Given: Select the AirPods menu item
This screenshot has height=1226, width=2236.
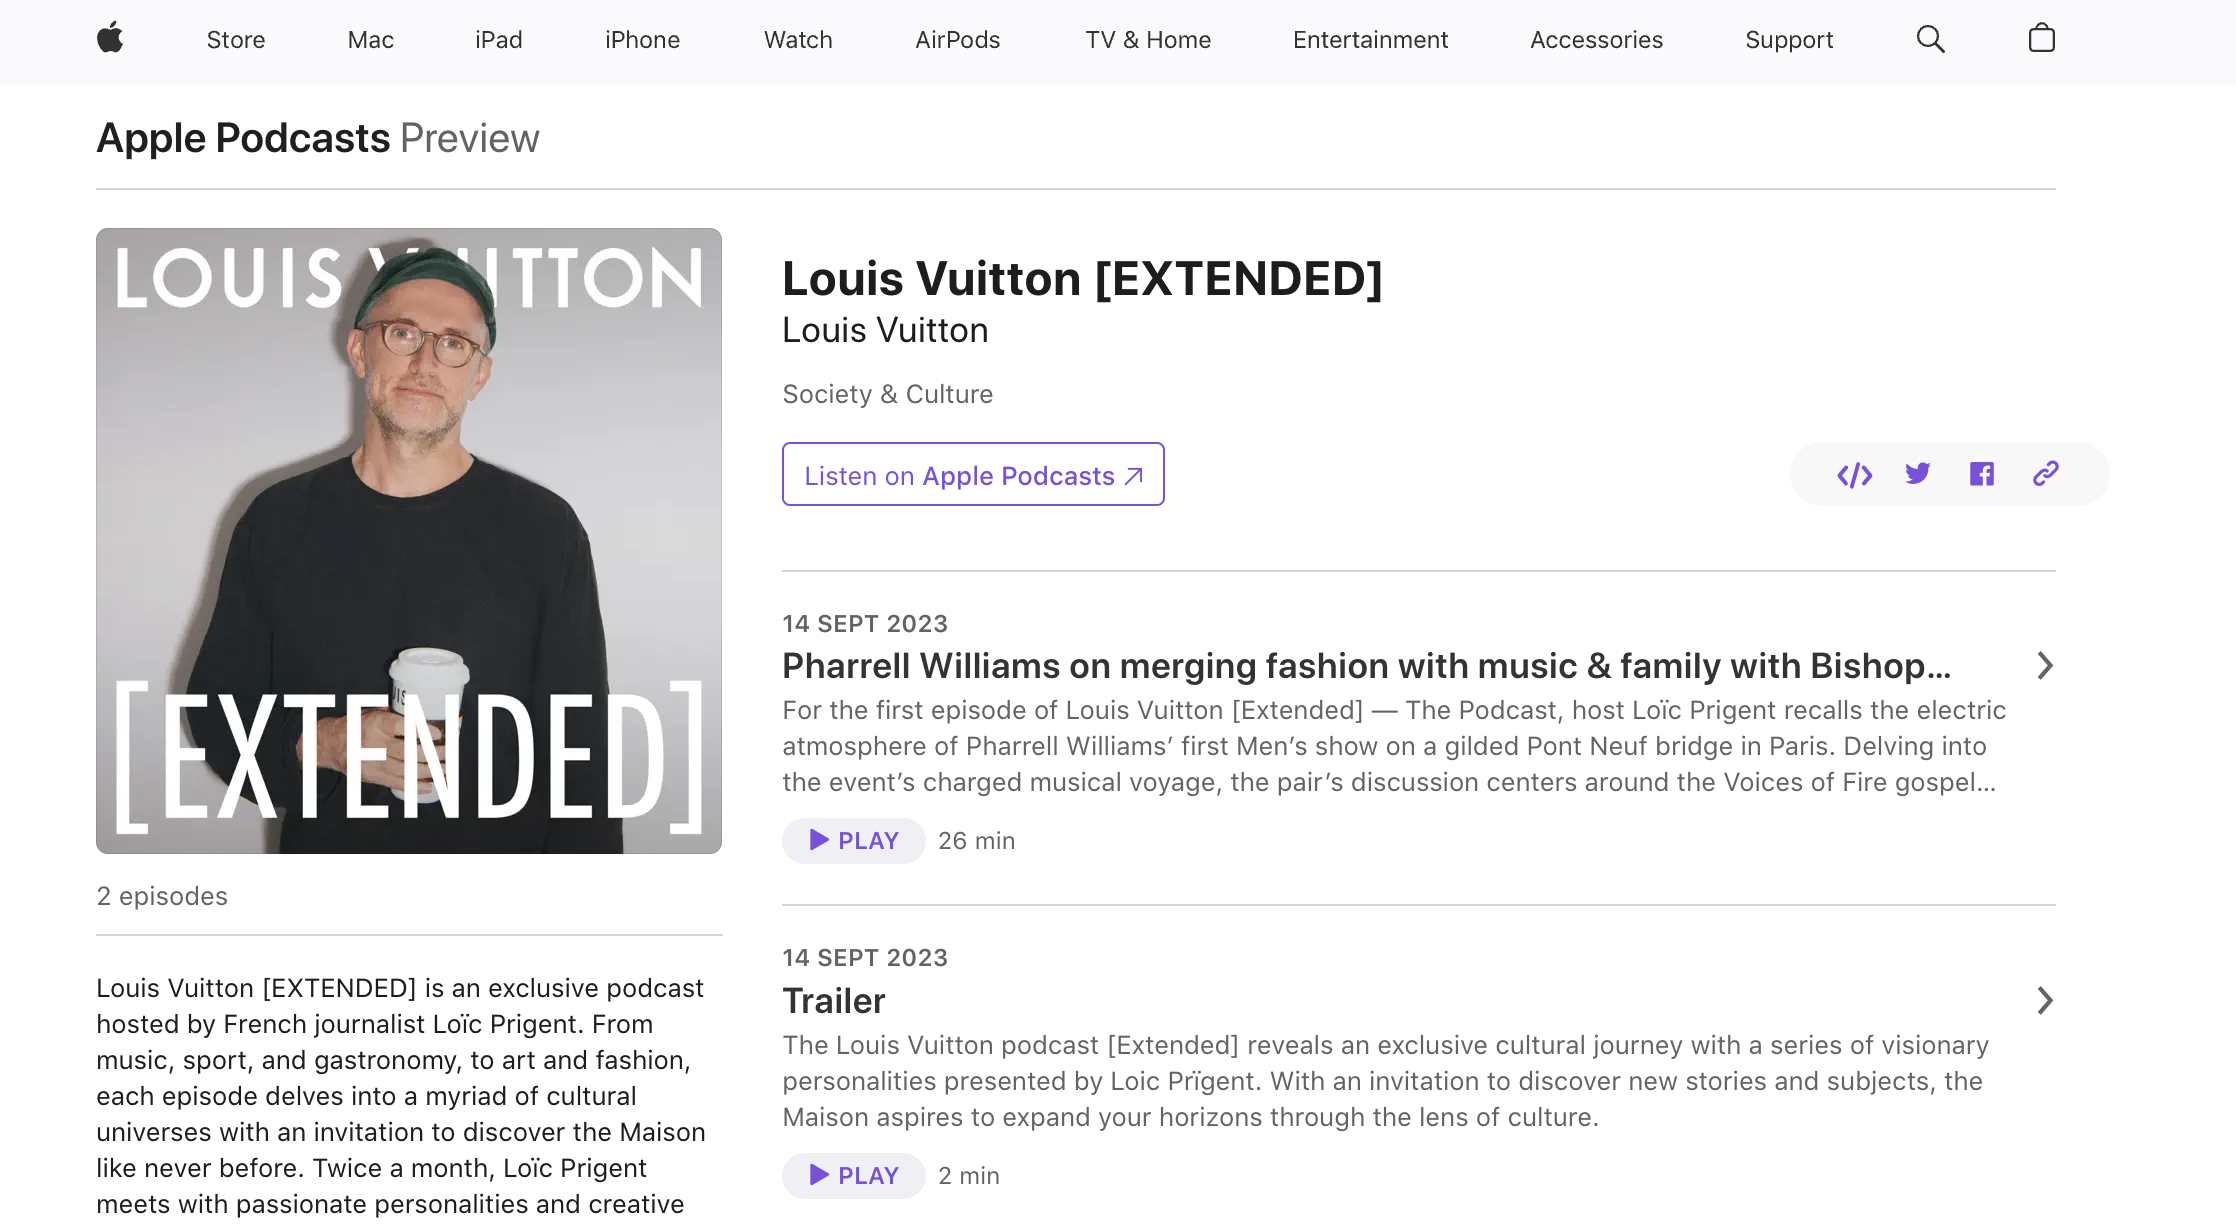Looking at the screenshot, I should pos(957,40).
